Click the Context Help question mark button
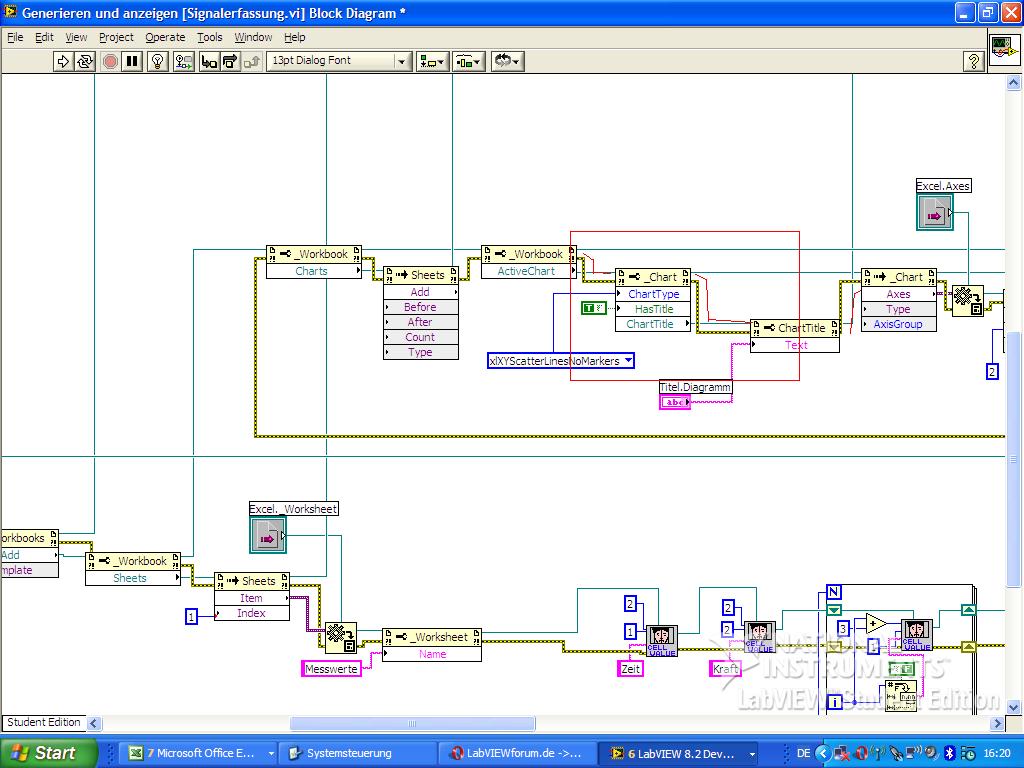The height and width of the screenshot is (768, 1024). point(973,61)
